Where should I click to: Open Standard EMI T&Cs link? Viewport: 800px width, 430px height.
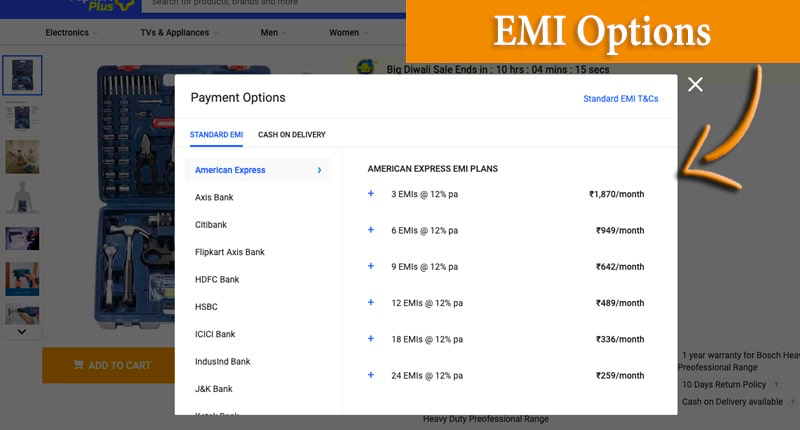point(620,98)
